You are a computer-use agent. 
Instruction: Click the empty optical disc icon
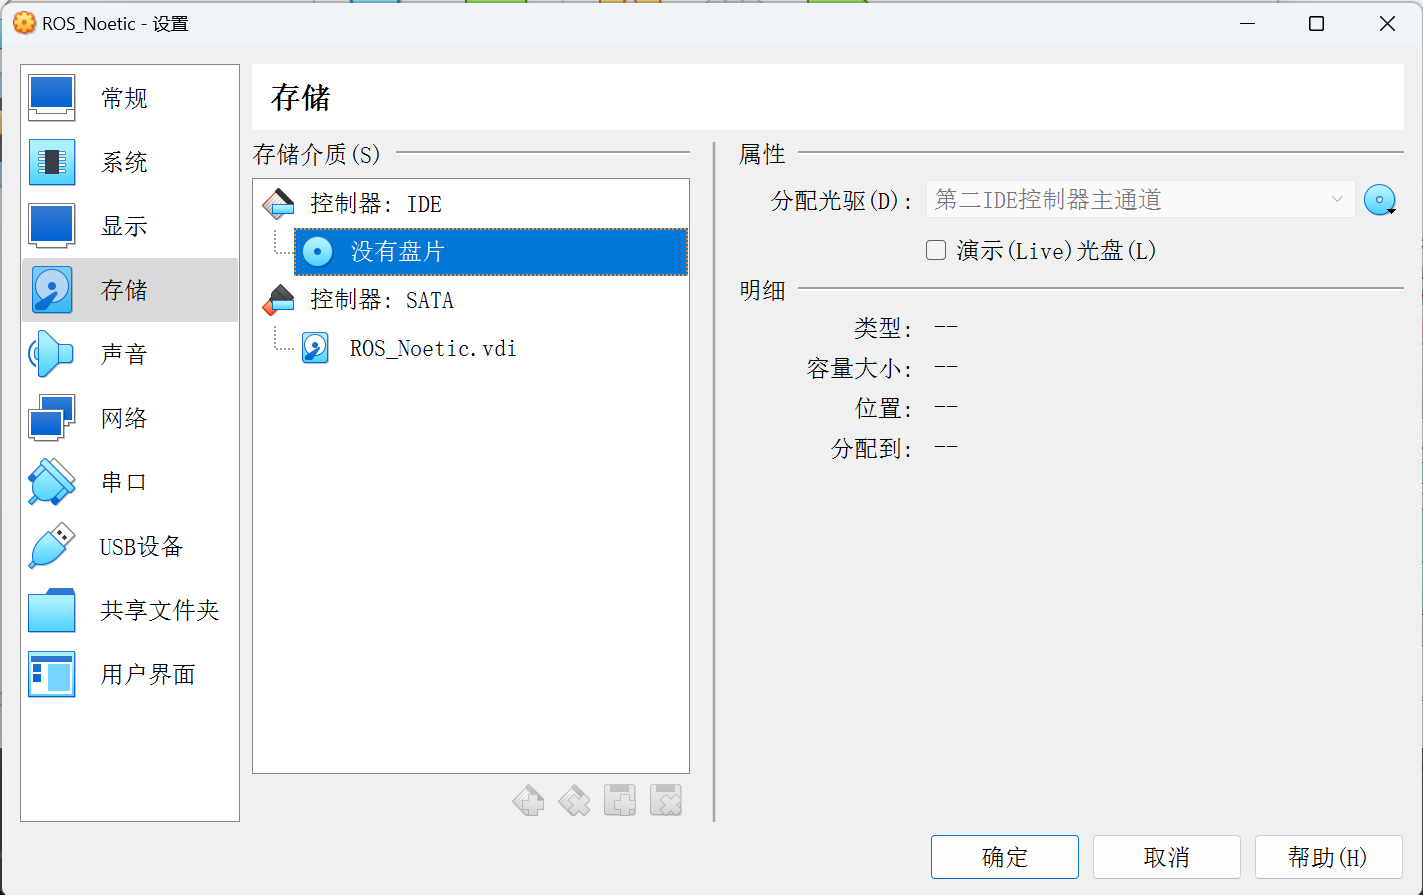click(318, 252)
